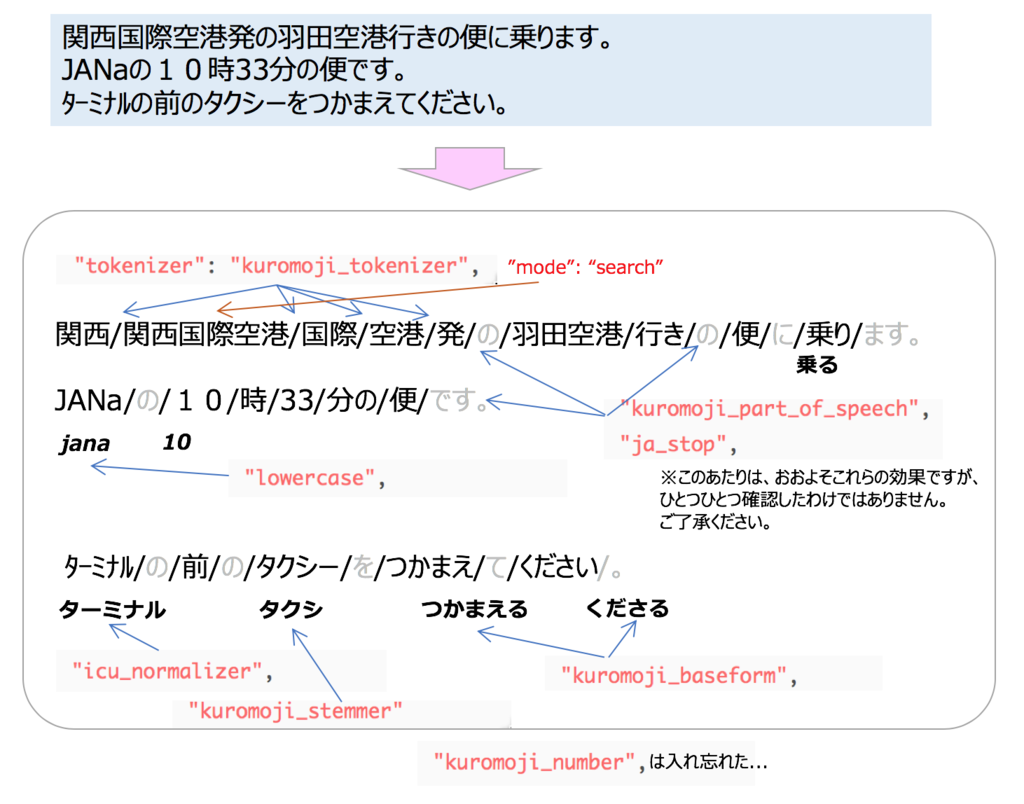Click the token 33 in second tokenized line

click(x=297, y=400)
